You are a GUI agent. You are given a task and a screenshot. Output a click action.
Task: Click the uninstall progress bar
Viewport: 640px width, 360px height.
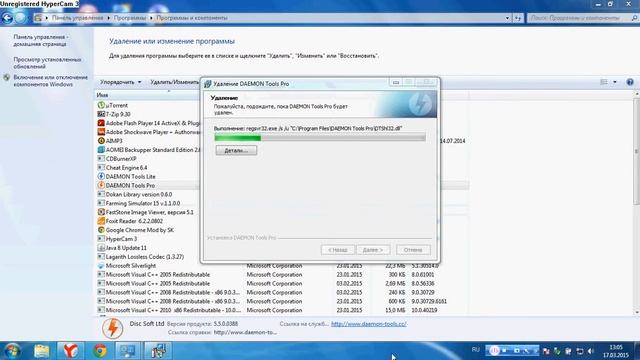tap(320, 138)
